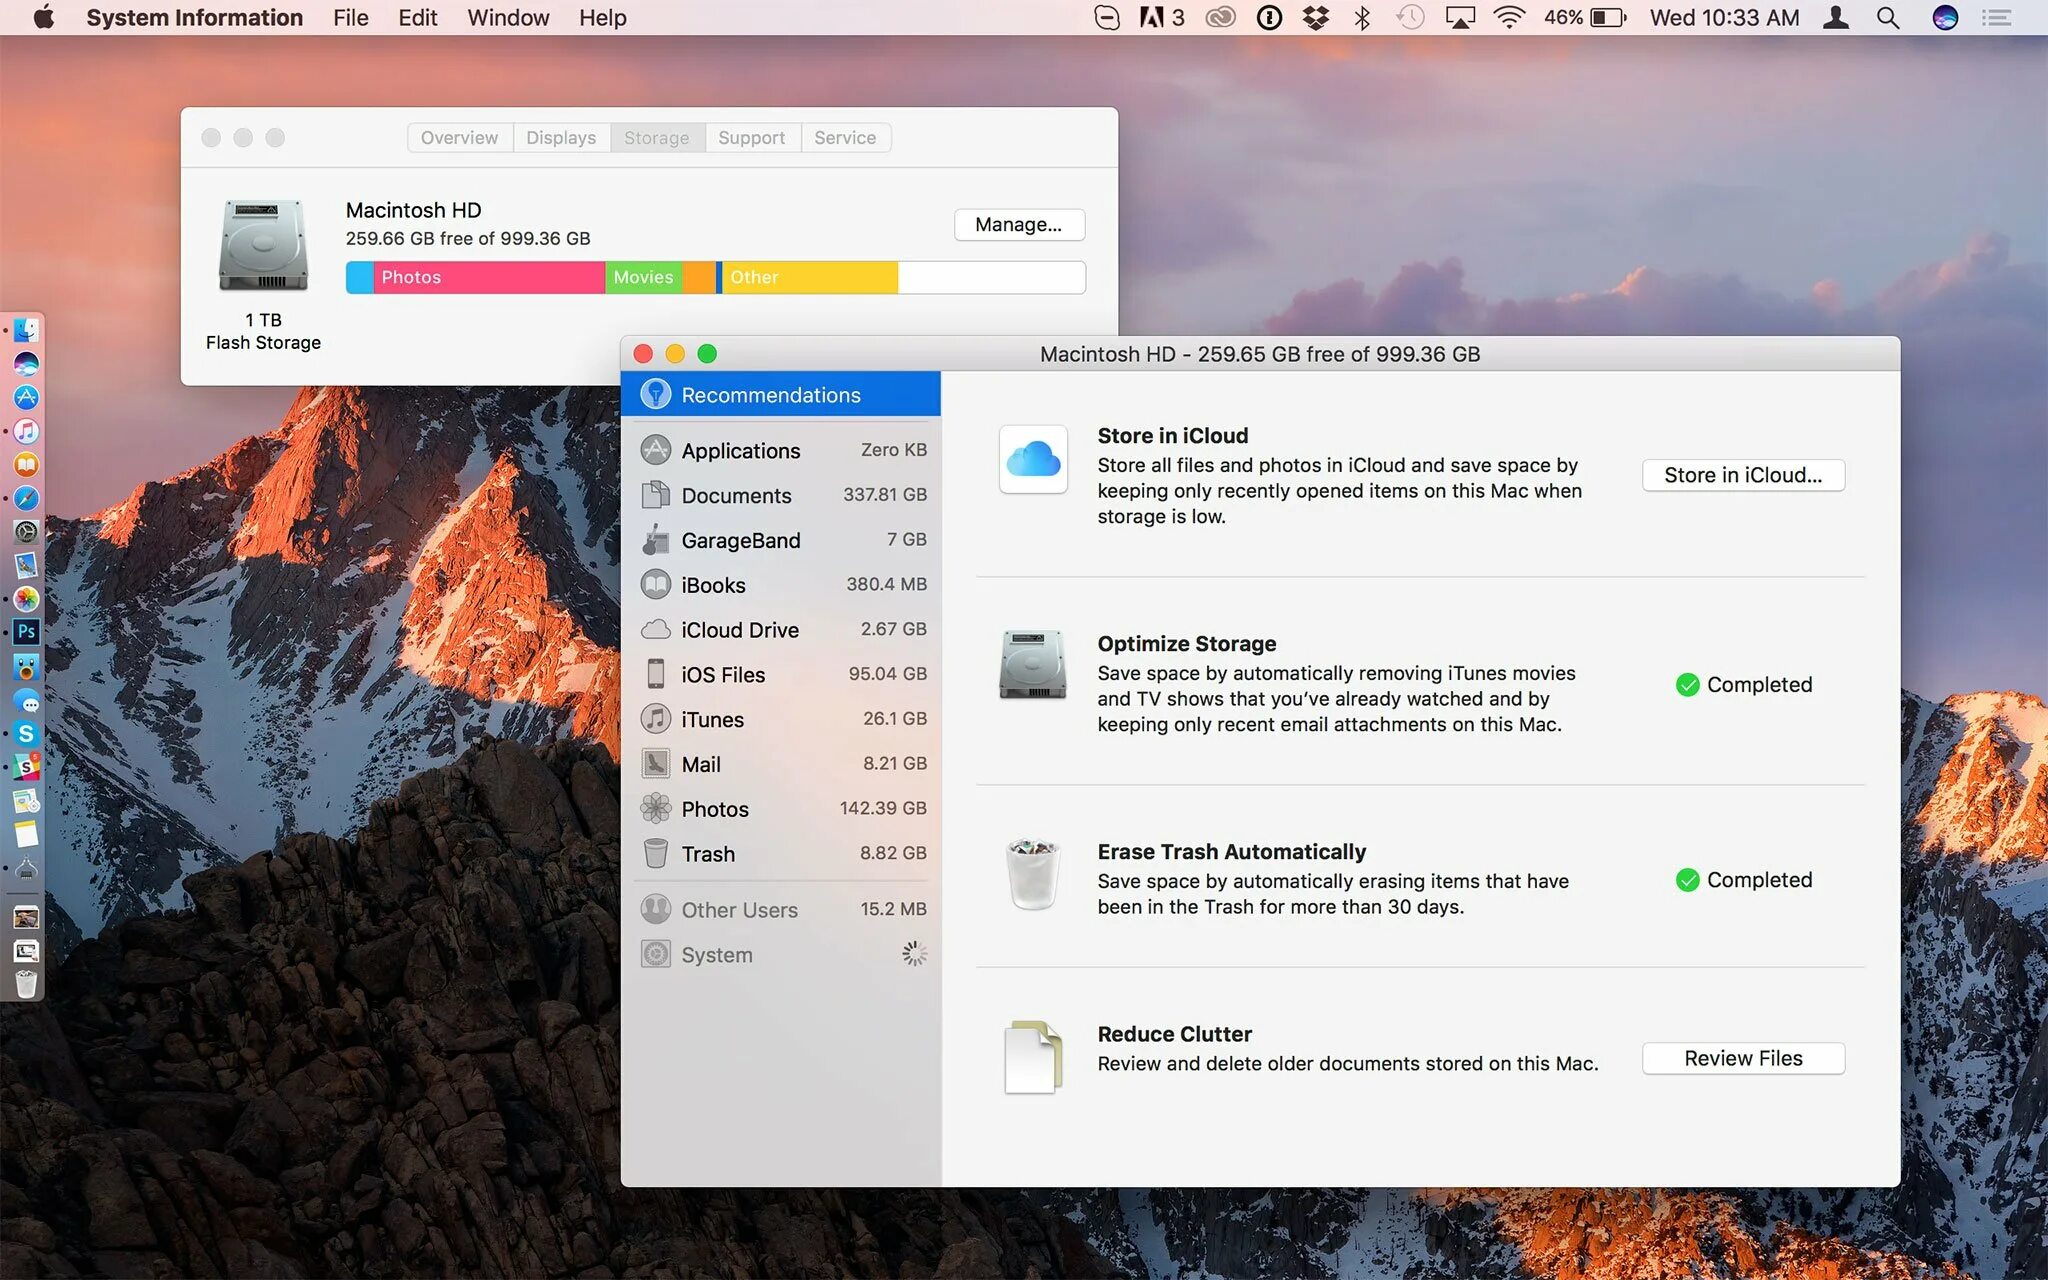Open Spotlight search in menu bar
Screen dimensions: 2048x1280
[1887, 18]
